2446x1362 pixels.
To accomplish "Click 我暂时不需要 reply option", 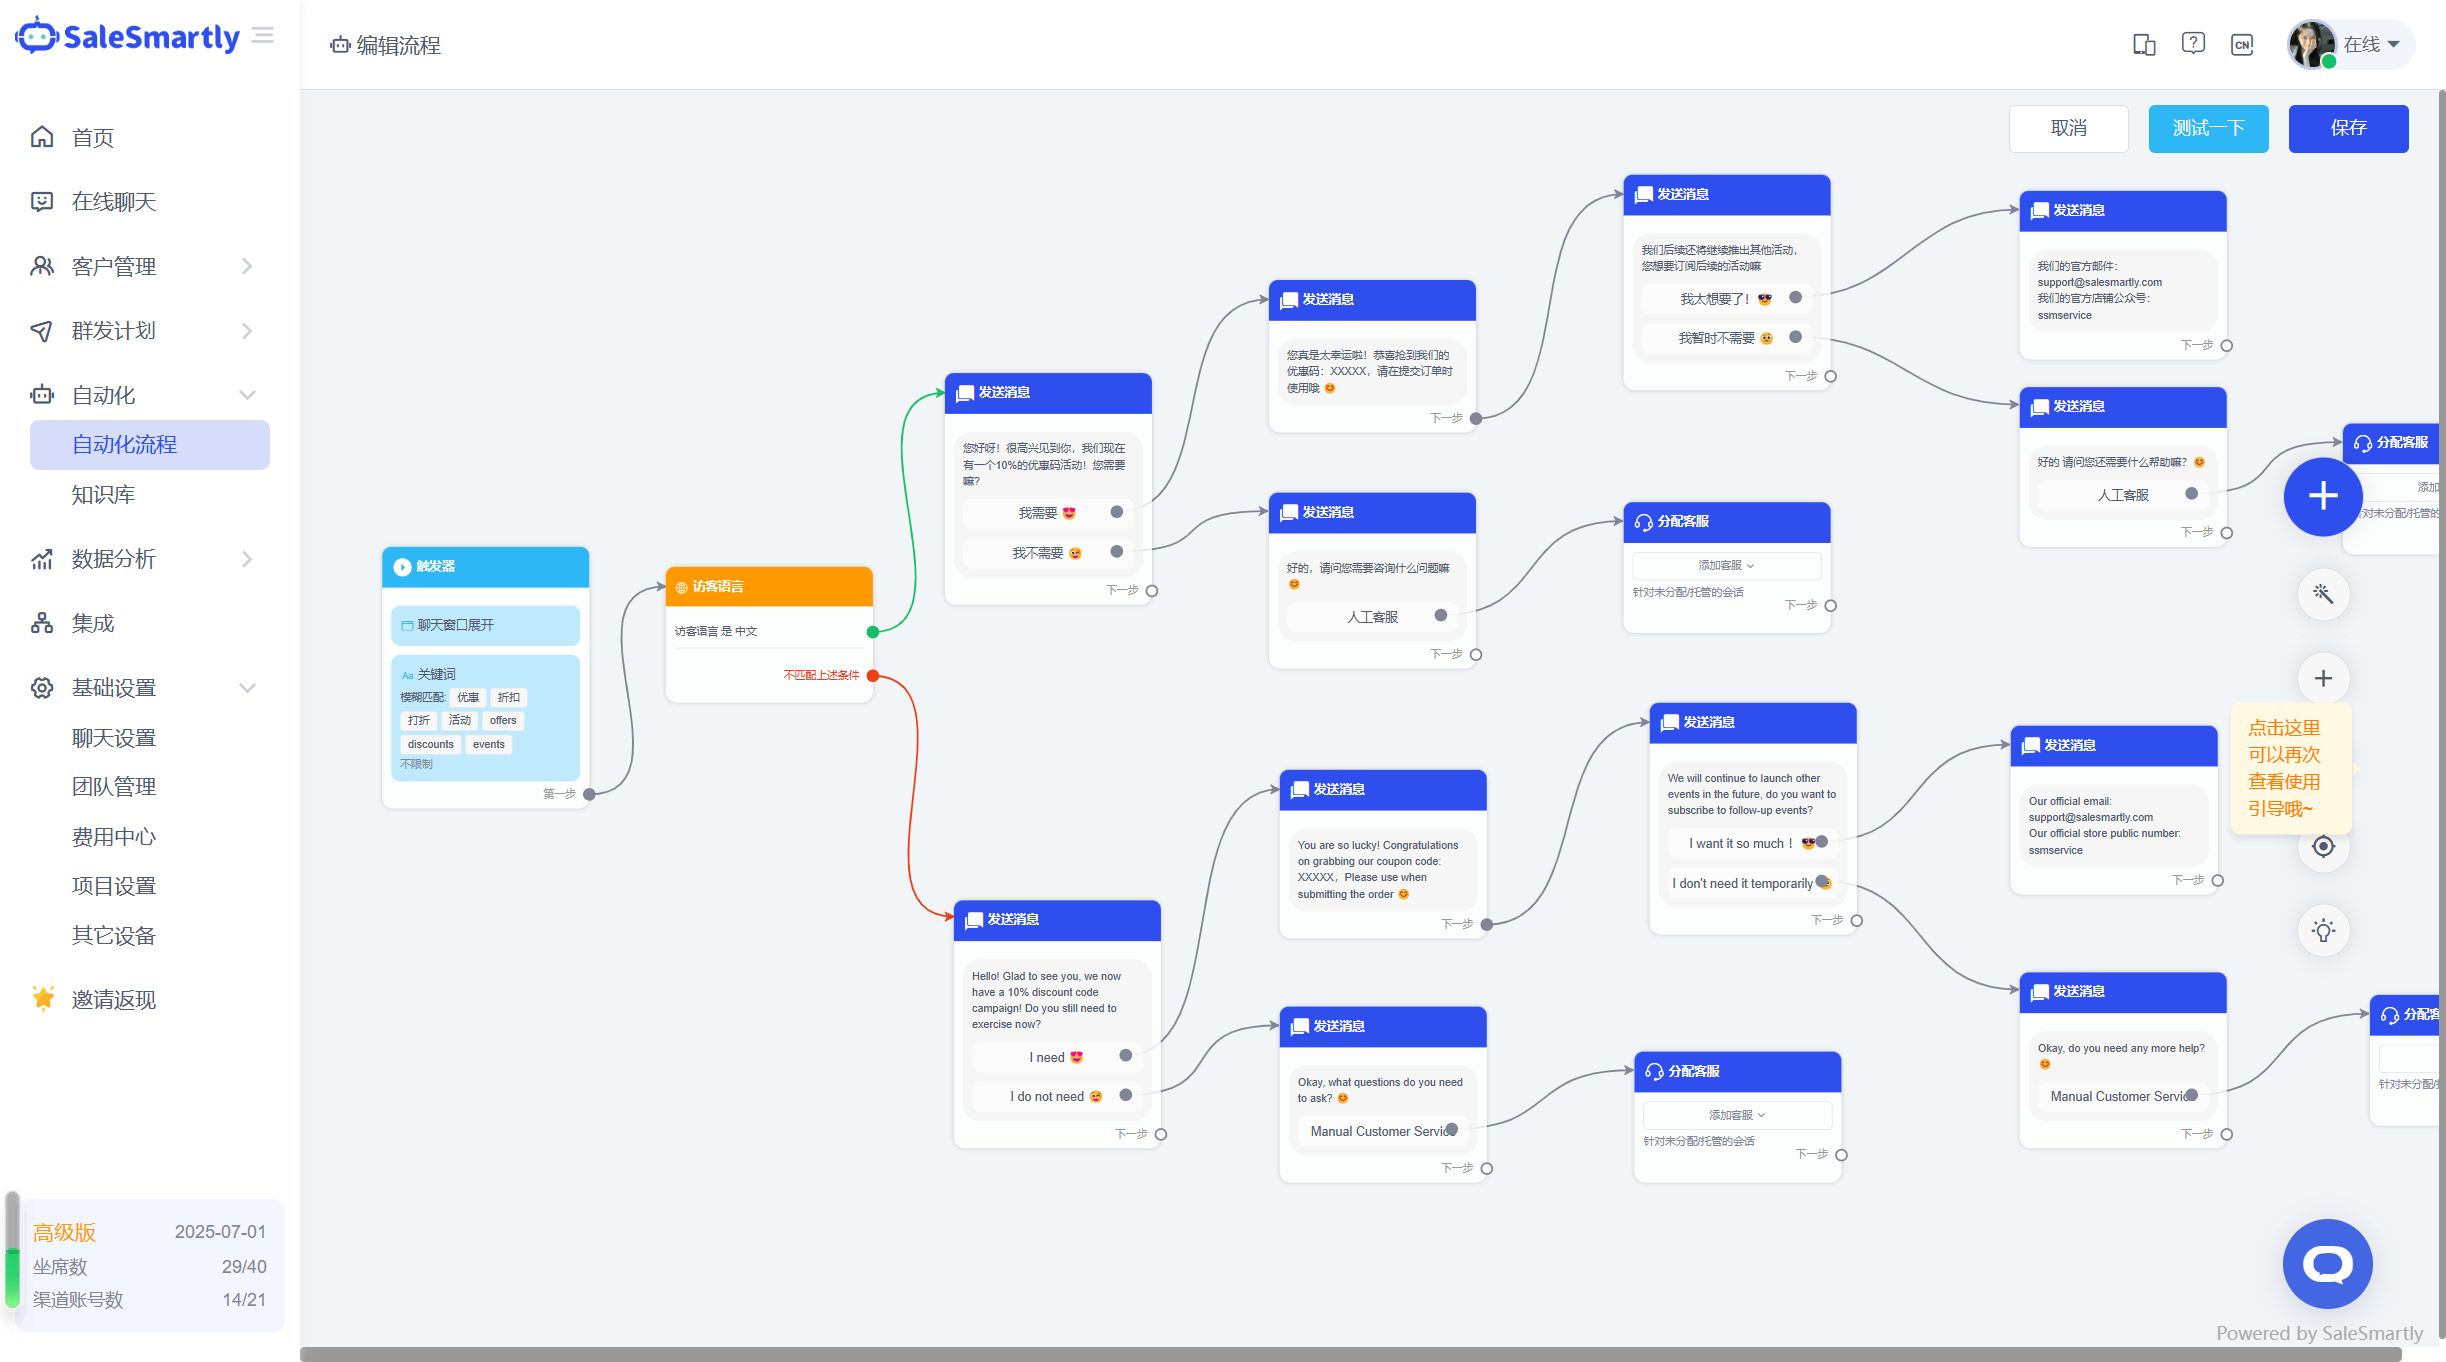I will (x=1726, y=338).
